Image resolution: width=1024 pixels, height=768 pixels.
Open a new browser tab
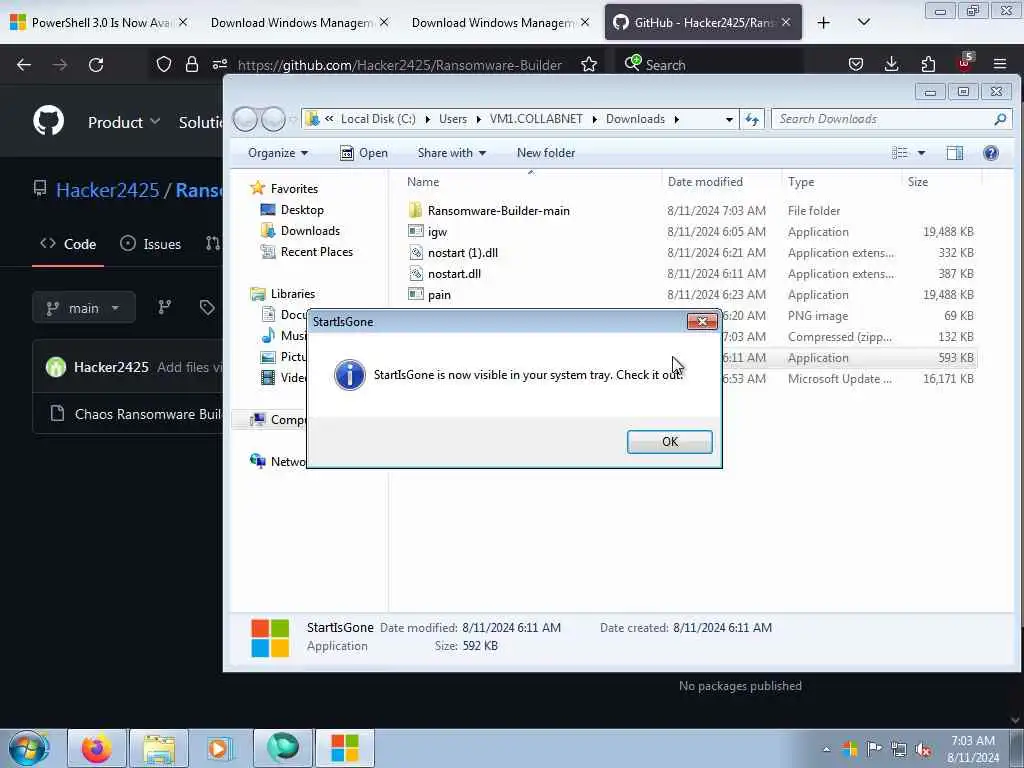[x=824, y=23]
